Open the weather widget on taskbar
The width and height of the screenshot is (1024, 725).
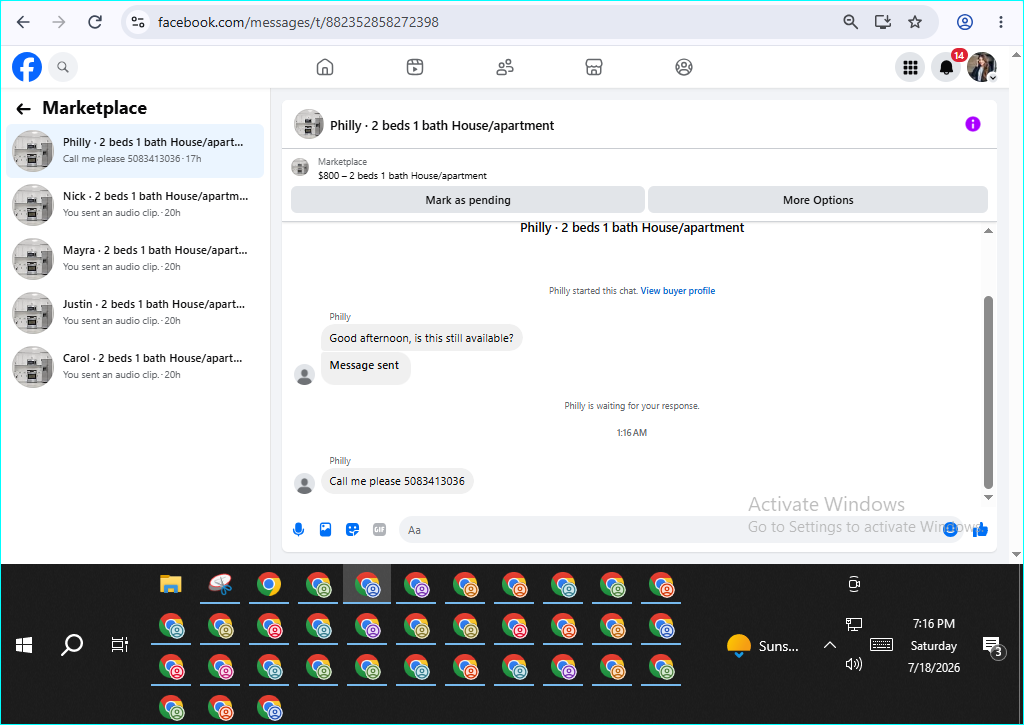tap(763, 646)
